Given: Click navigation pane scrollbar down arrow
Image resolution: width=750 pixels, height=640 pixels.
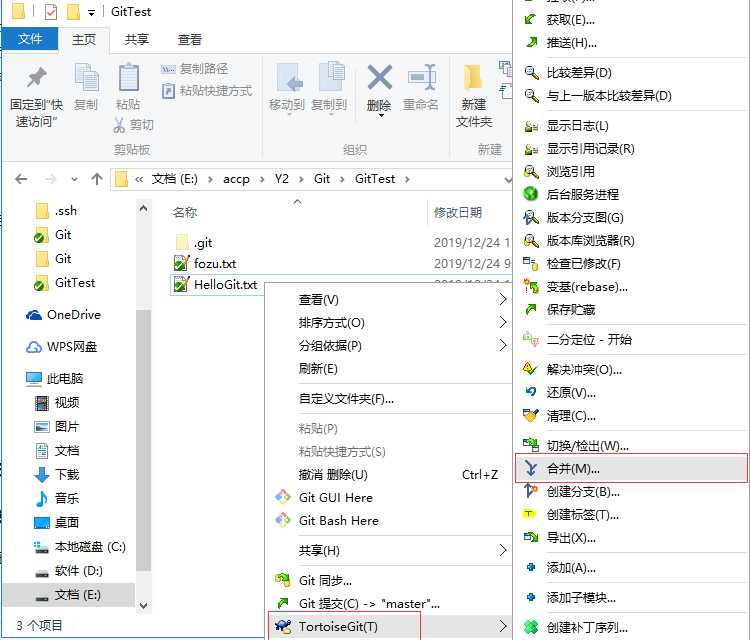Looking at the screenshot, I should coord(143,605).
